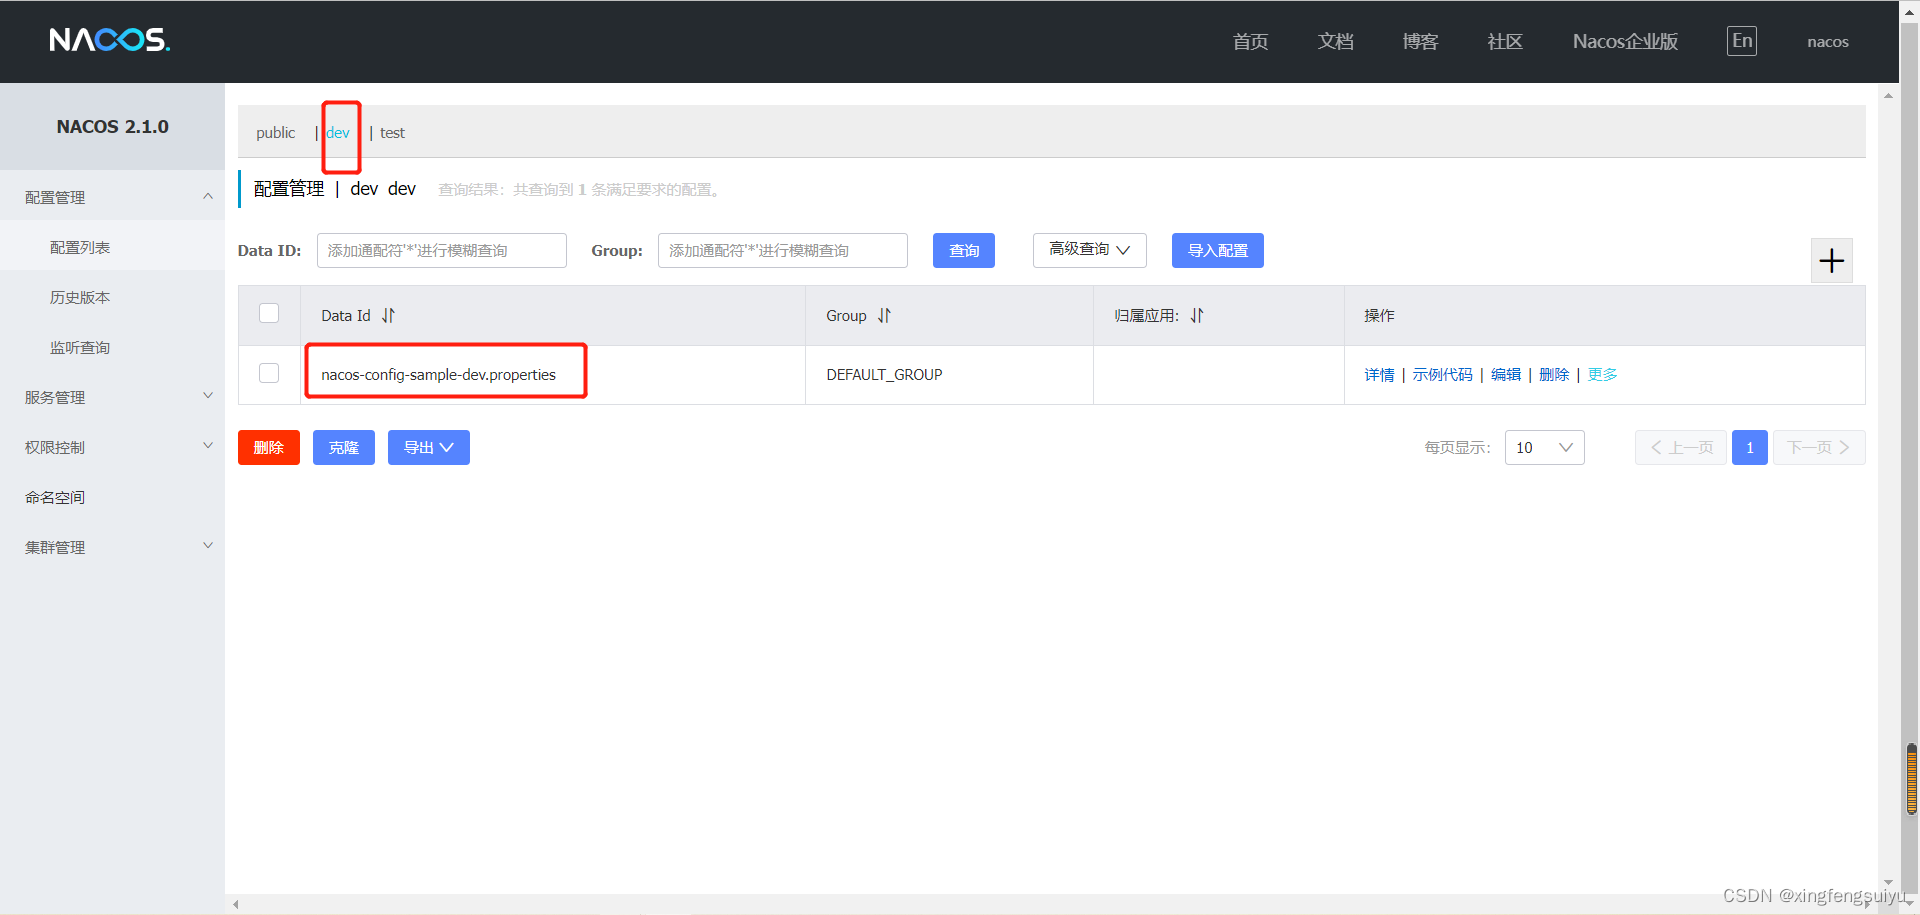Click the 导入配置 import button
1920x915 pixels.
tap(1218, 250)
